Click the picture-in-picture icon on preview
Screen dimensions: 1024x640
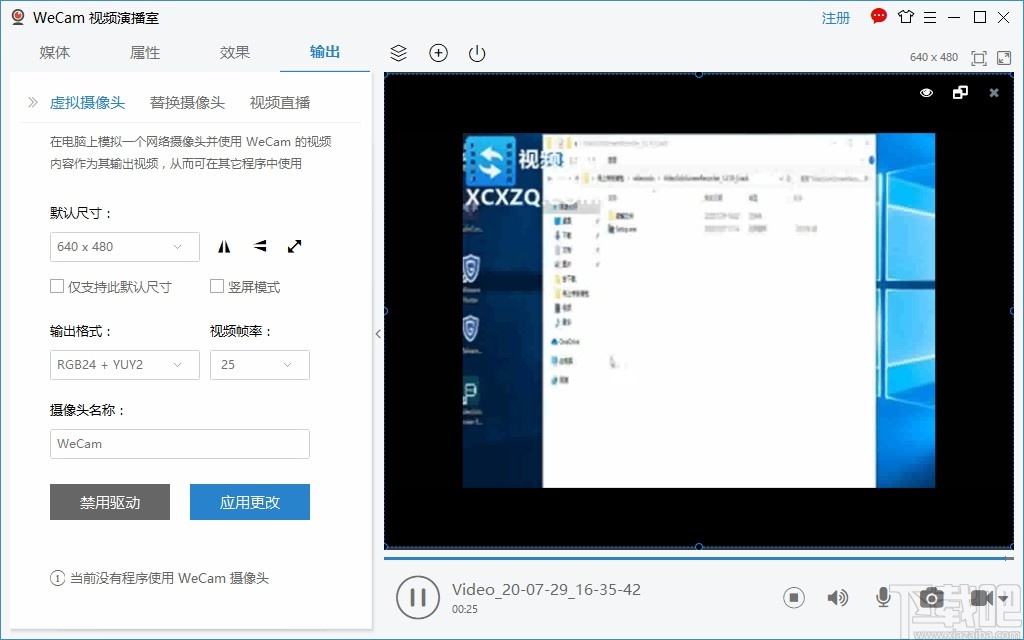point(960,92)
